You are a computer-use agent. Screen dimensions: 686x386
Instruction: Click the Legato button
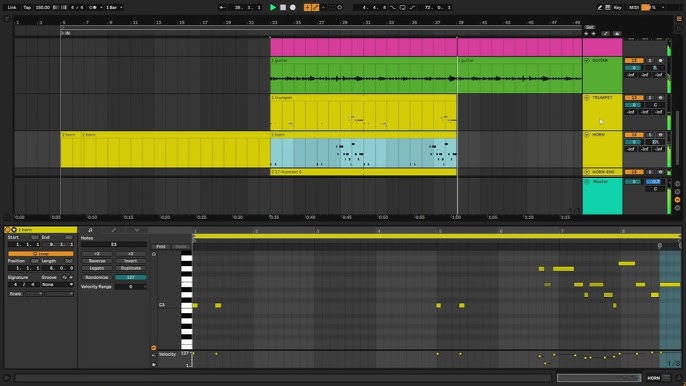point(97,268)
